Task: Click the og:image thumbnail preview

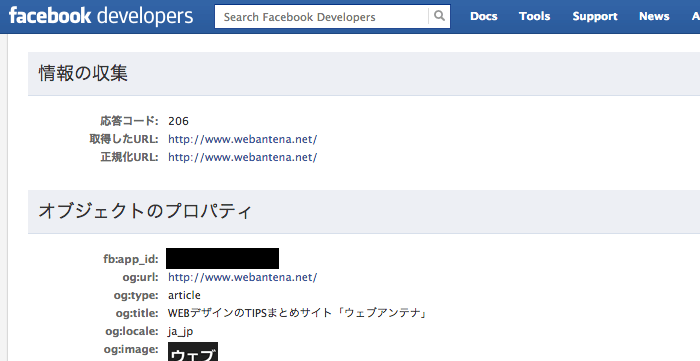Action: pos(193,352)
